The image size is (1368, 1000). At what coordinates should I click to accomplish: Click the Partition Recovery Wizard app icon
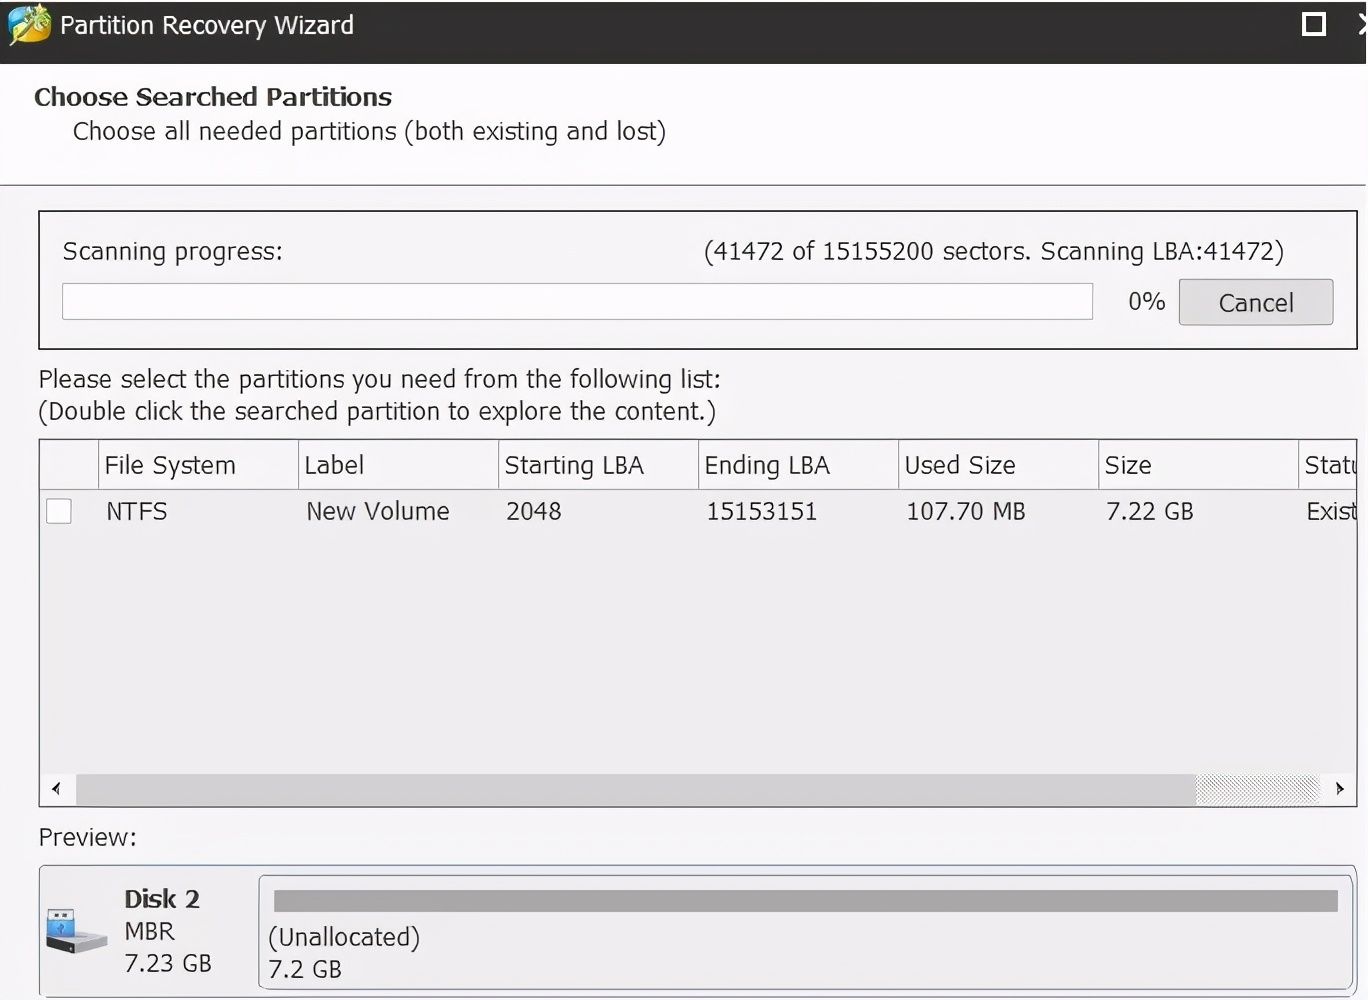click(29, 25)
